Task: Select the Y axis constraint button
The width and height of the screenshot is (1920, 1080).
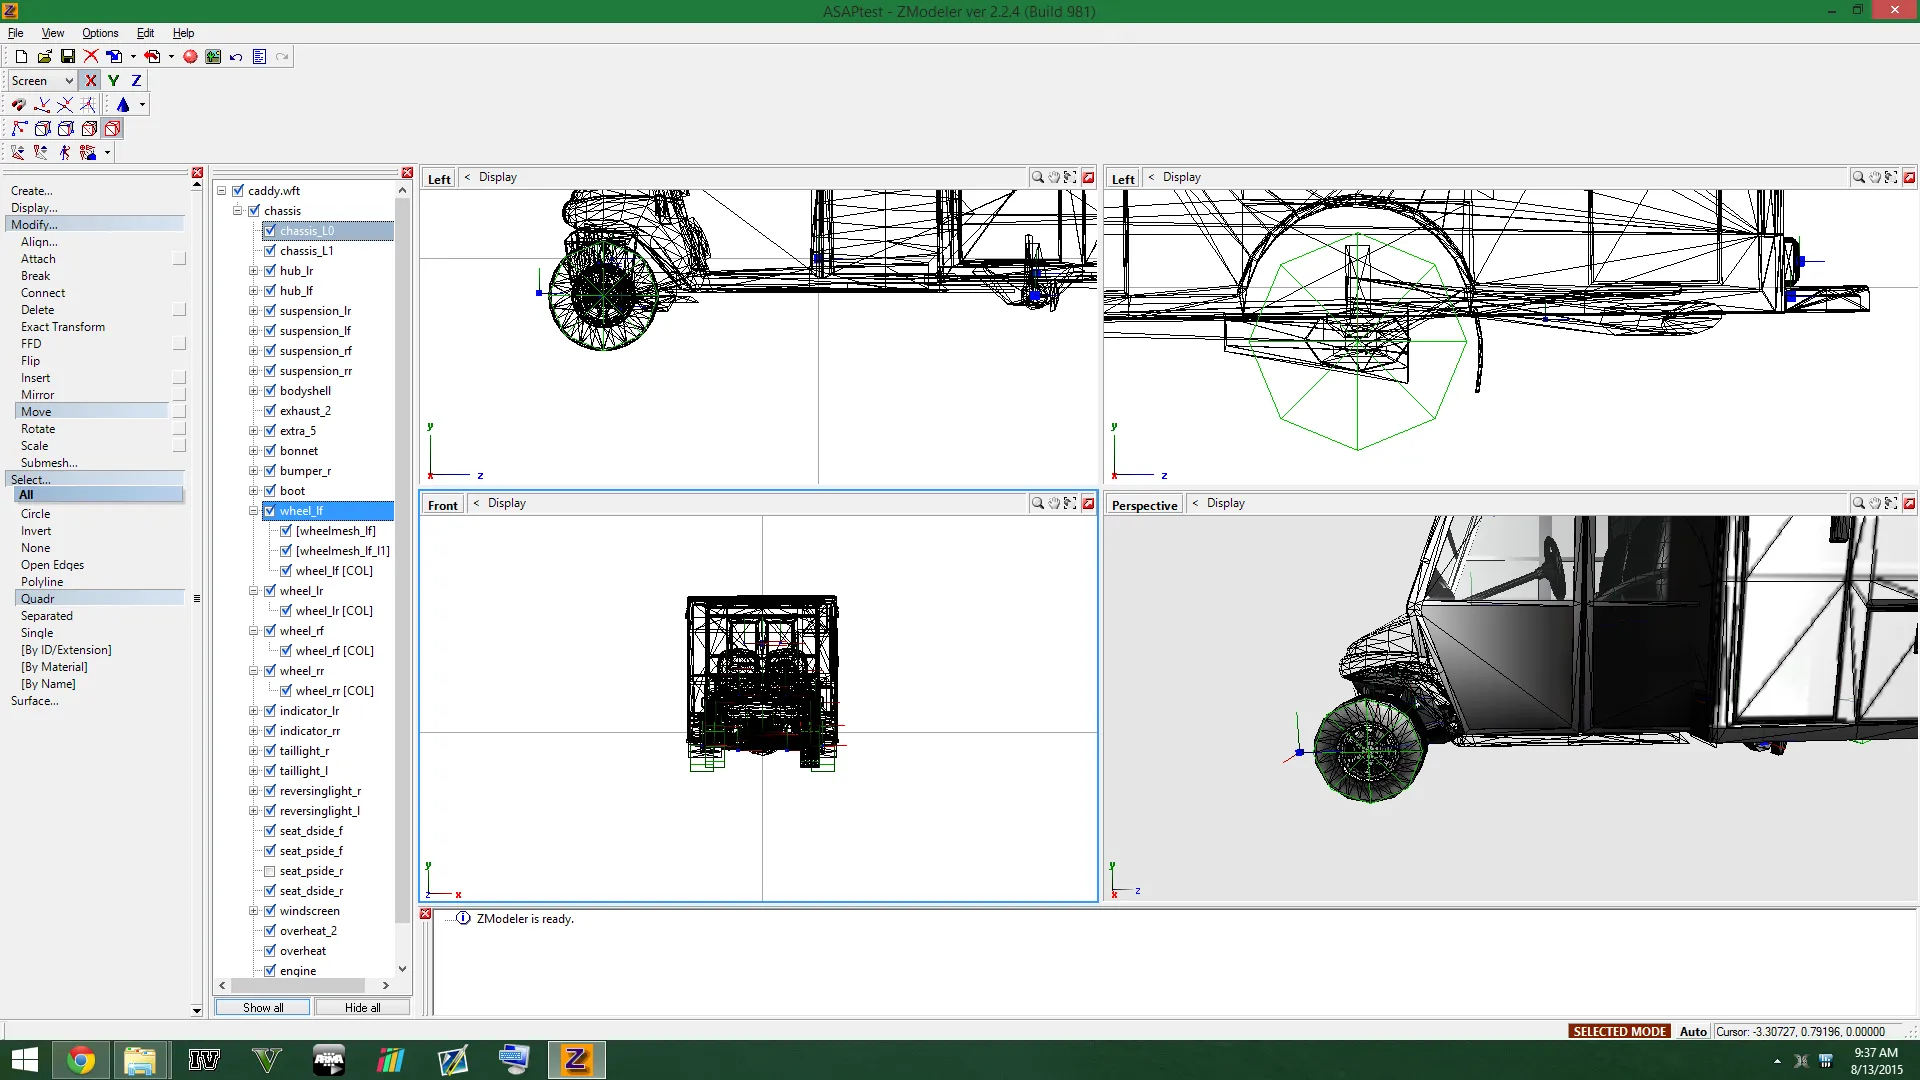Action: tap(113, 81)
